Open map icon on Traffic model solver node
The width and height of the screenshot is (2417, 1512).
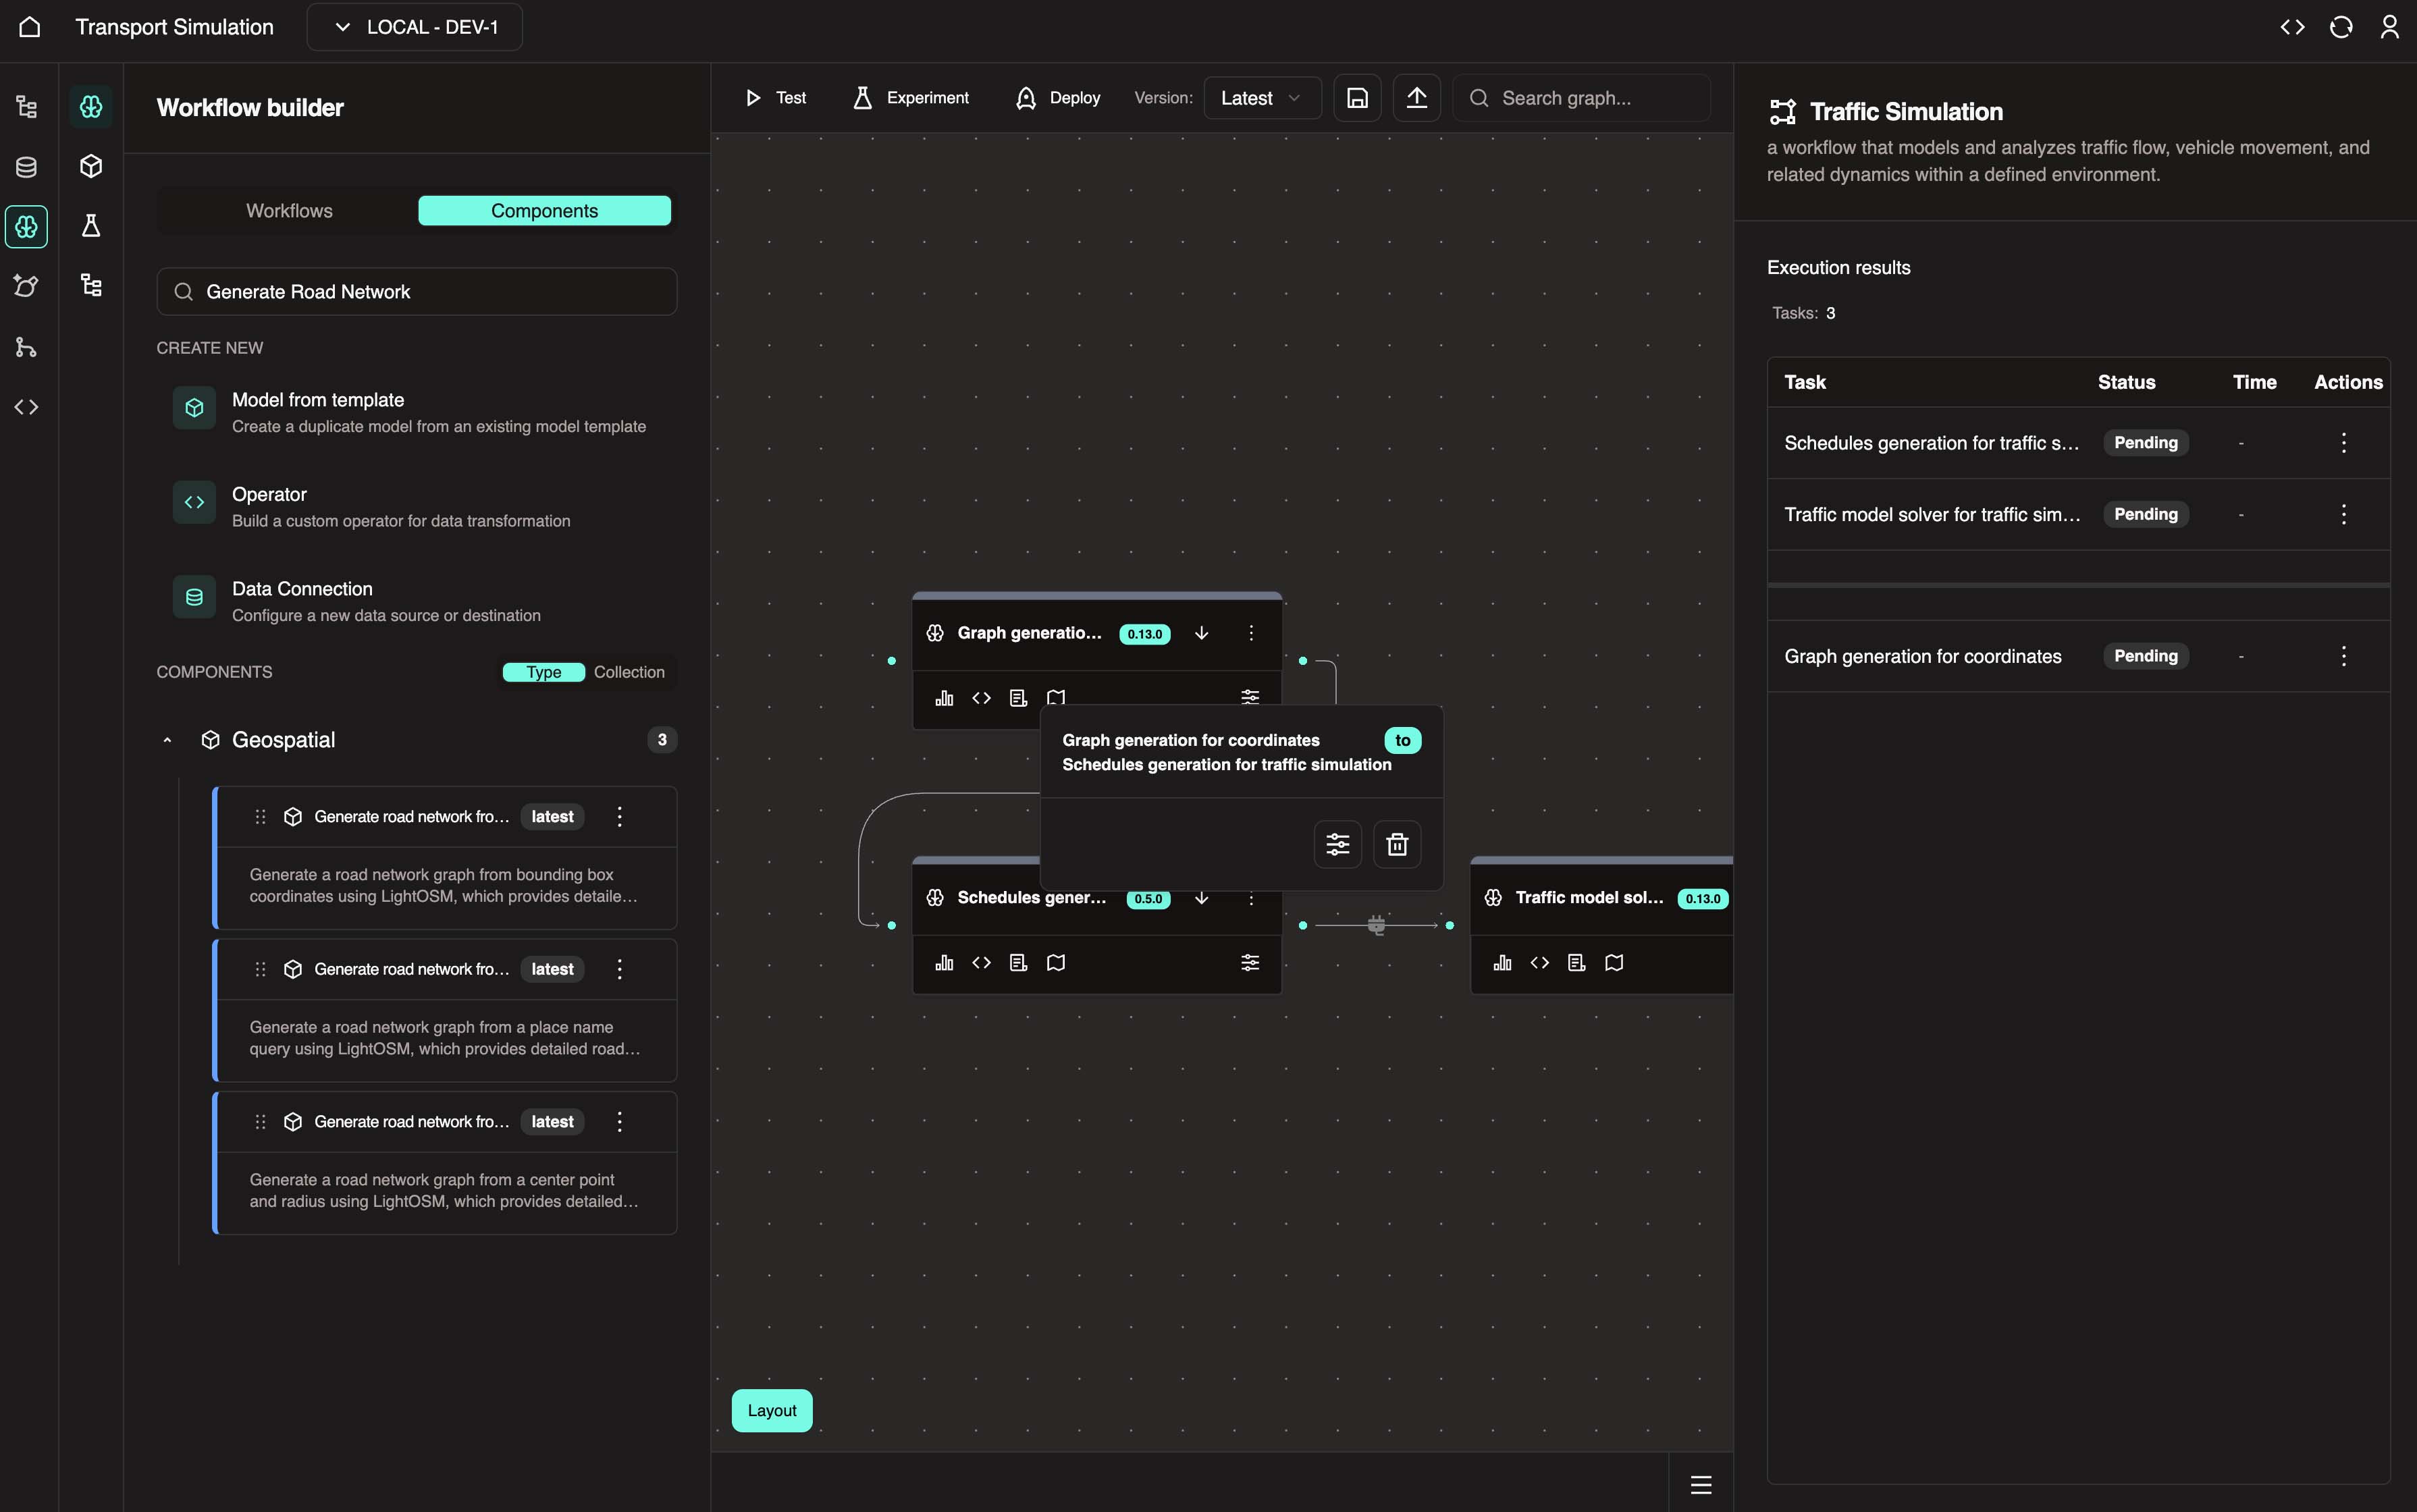pos(1614,962)
